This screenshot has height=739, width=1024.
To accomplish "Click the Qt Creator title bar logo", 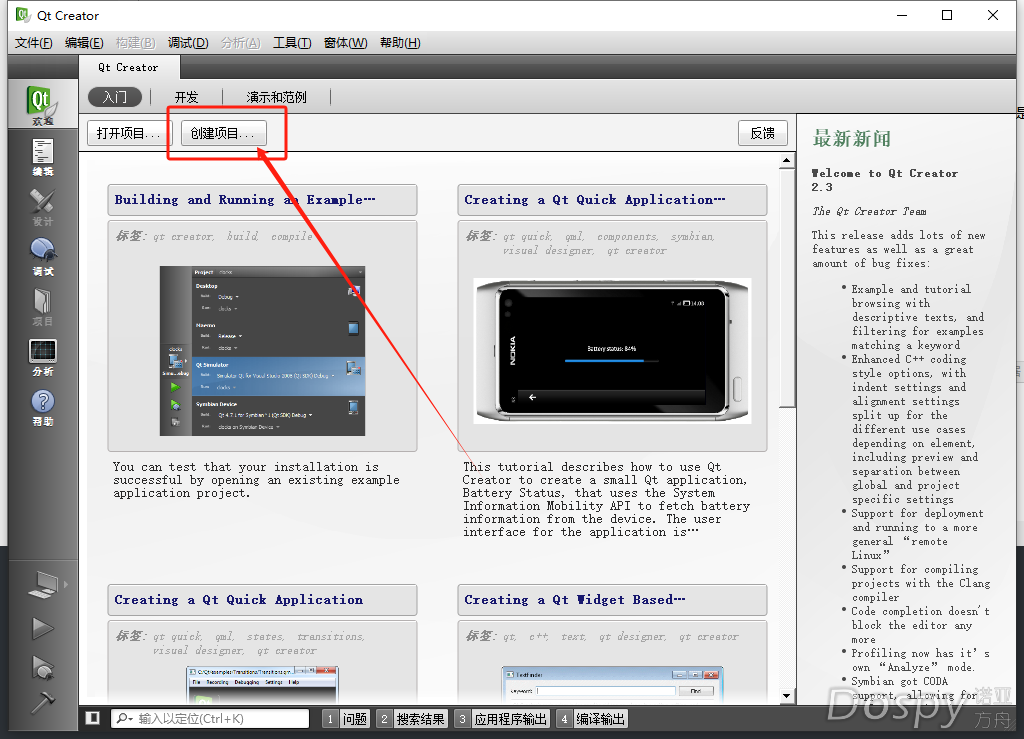I will point(23,14).
